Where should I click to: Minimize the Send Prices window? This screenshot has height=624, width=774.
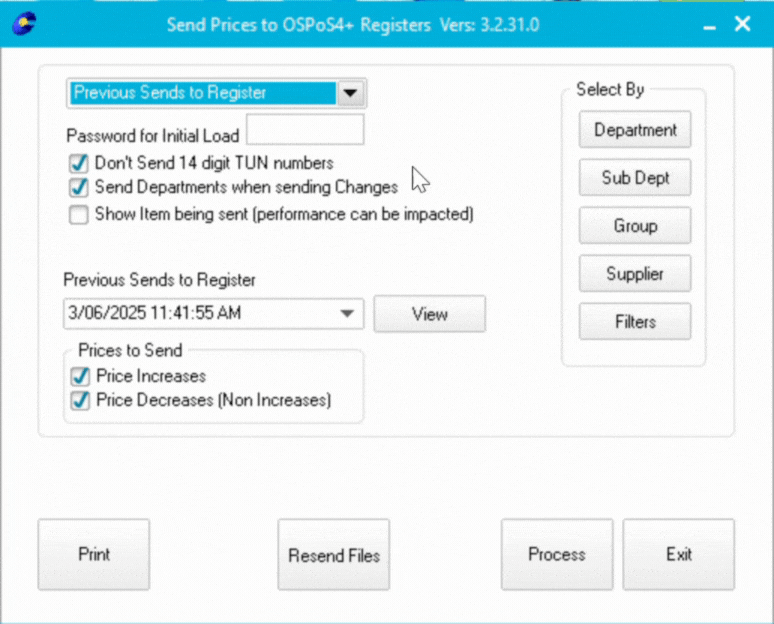click(x=709, y=26)
